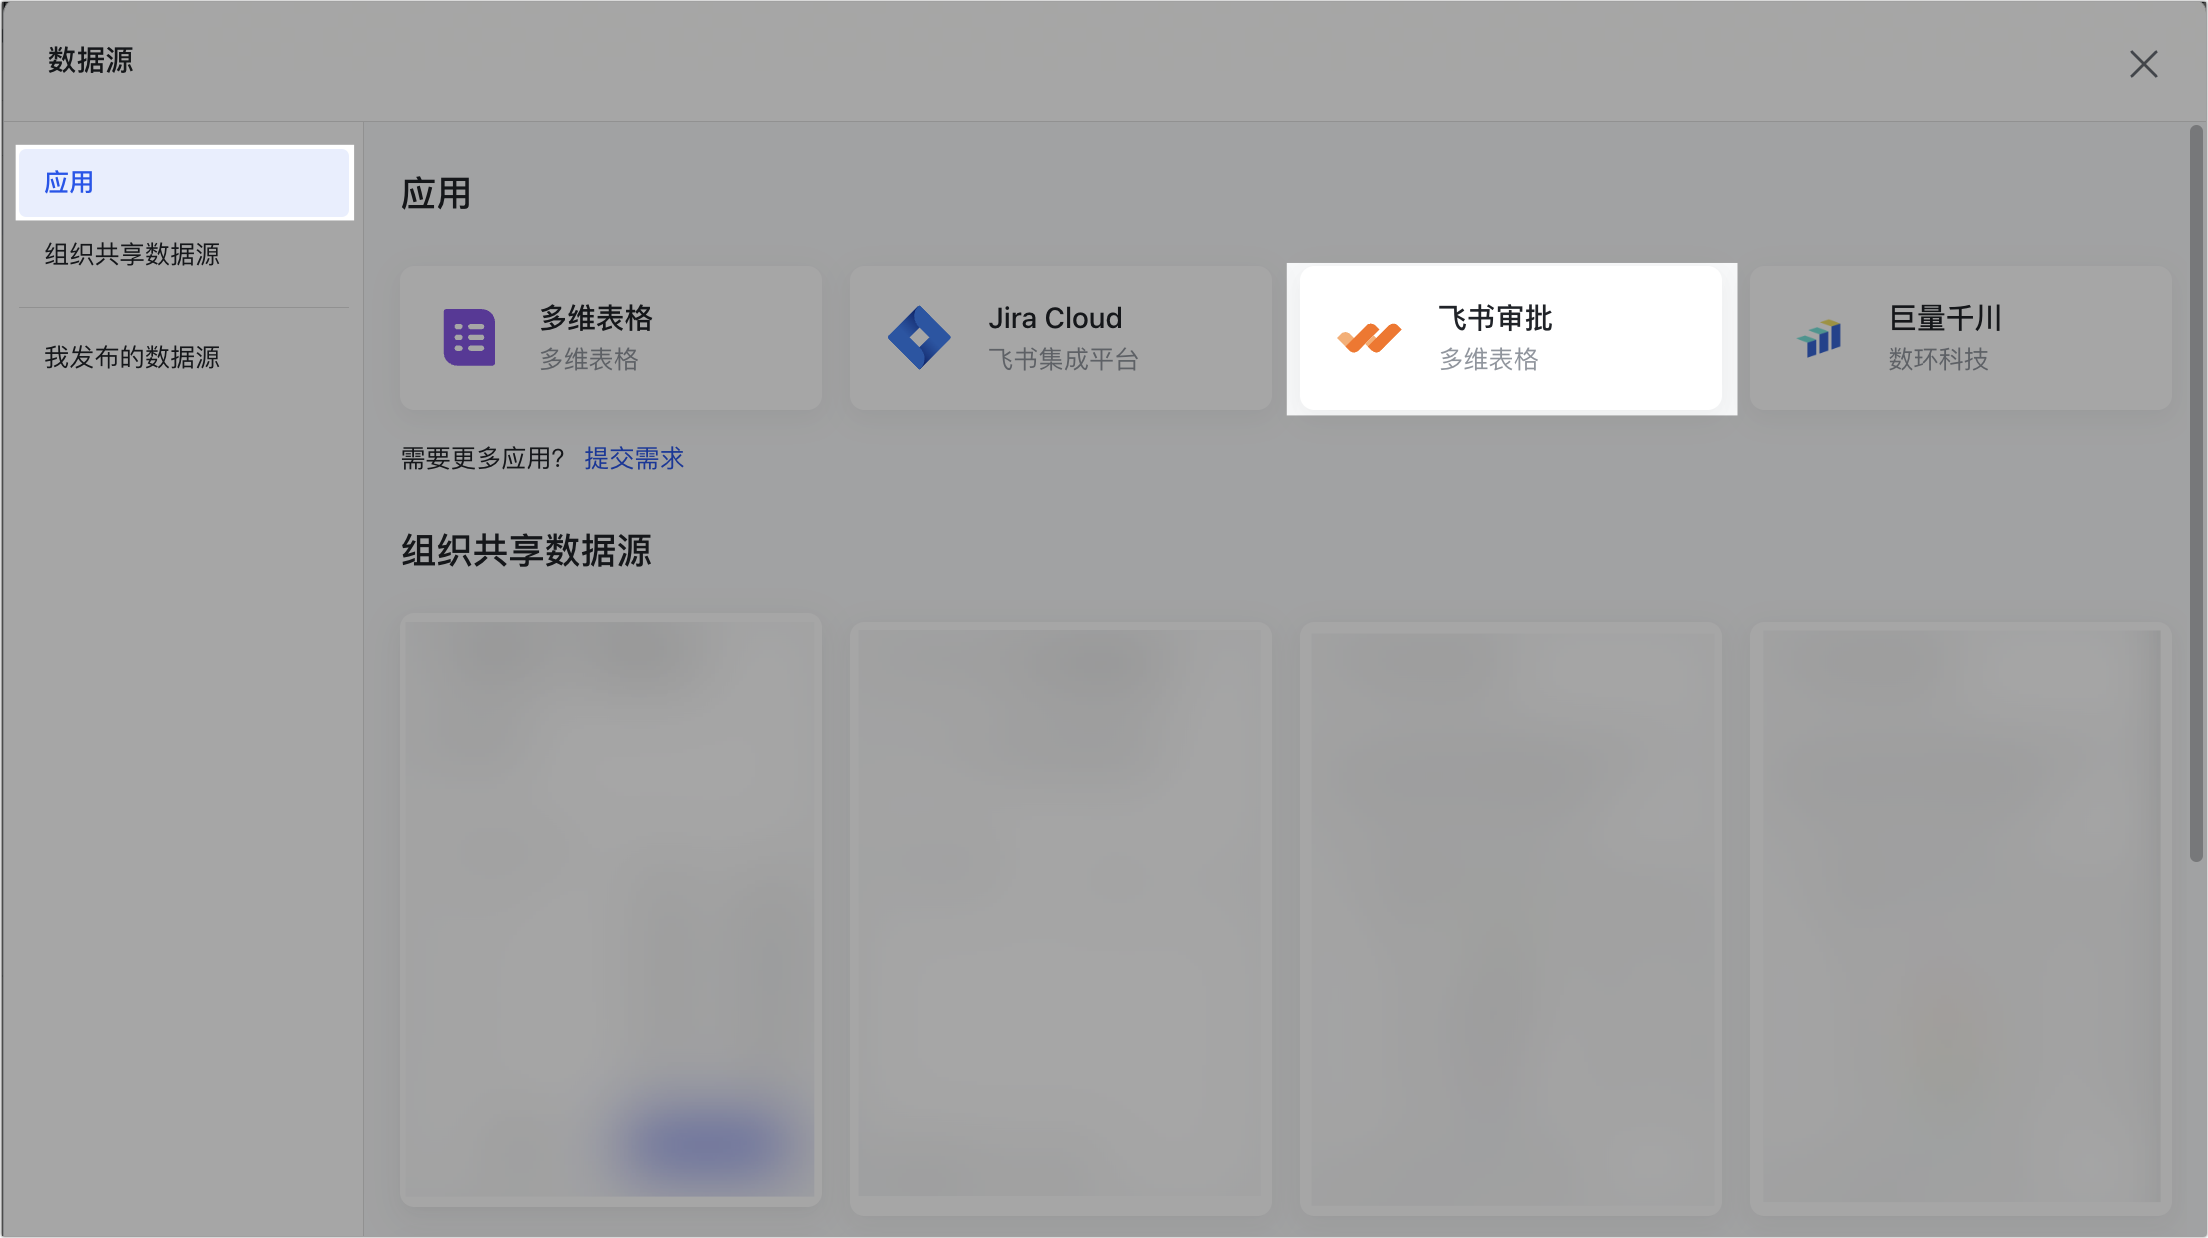The width and height of the screenshot is (2208, 1238).
Task: Click the 提交需求 link
Action: point(634,458)
